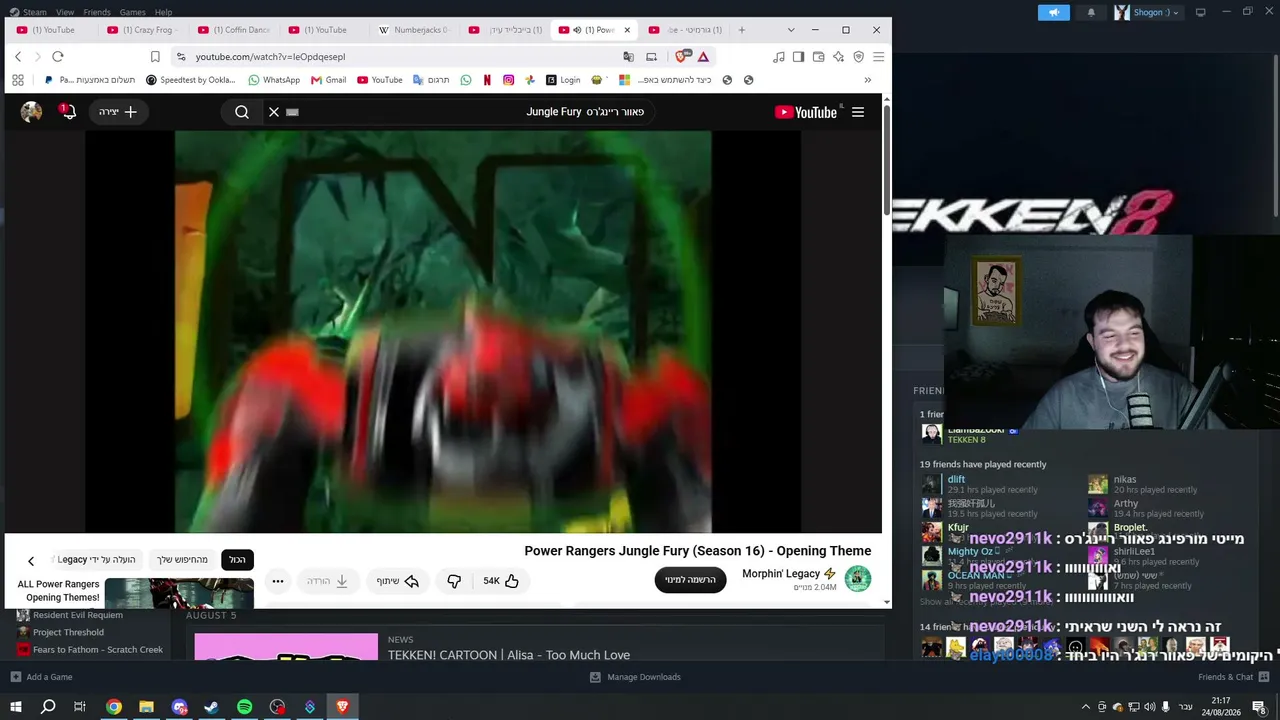Open the browser main menu

[x=878, y=57]
